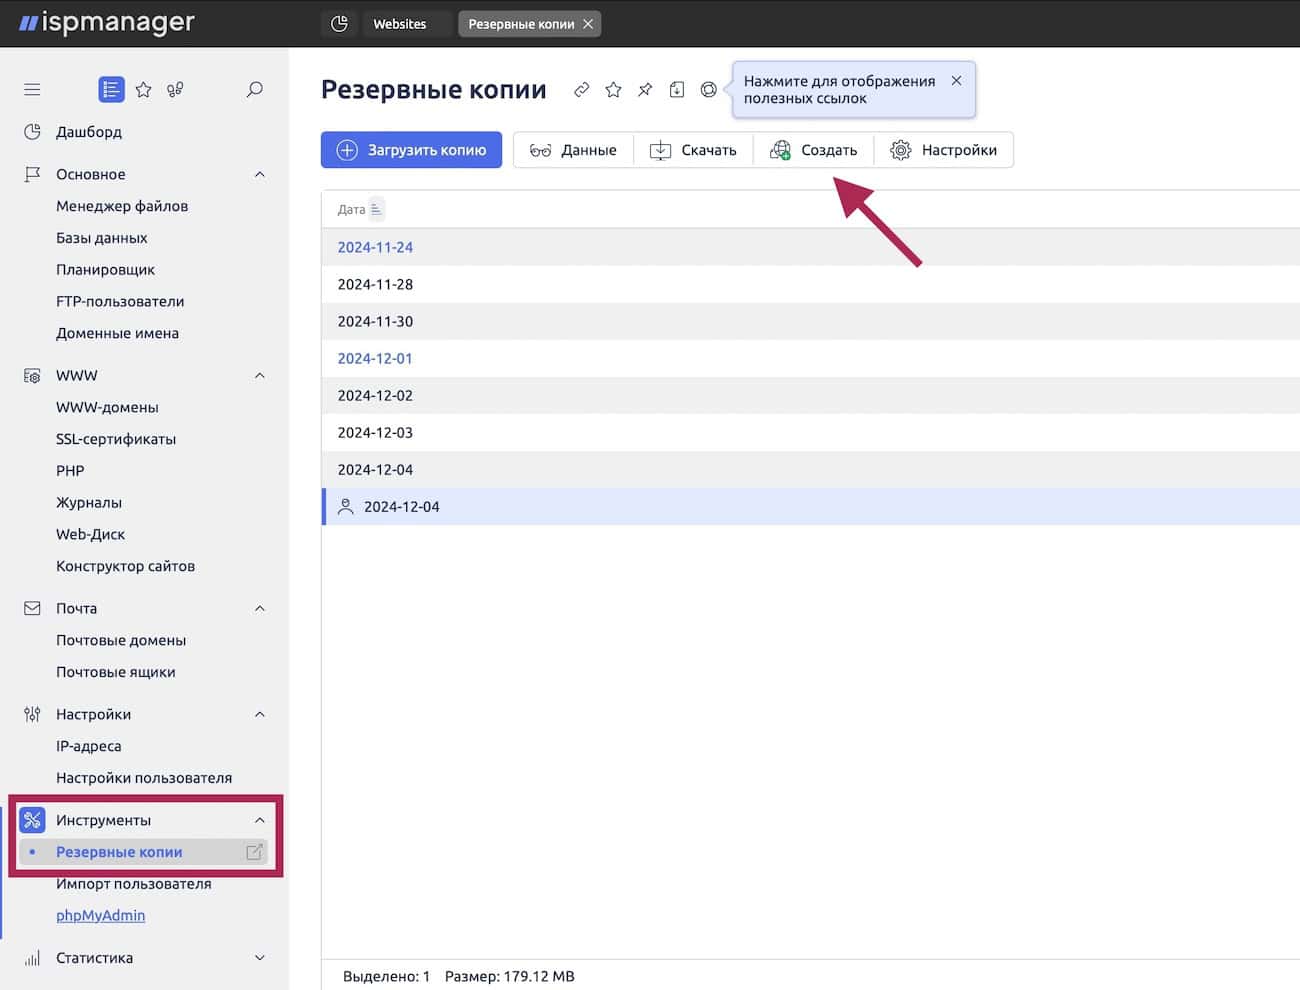Viewport: 1300px width, 990px height.
Task: Click the dashboard icon tab in top bar
Action: (339, 24)
